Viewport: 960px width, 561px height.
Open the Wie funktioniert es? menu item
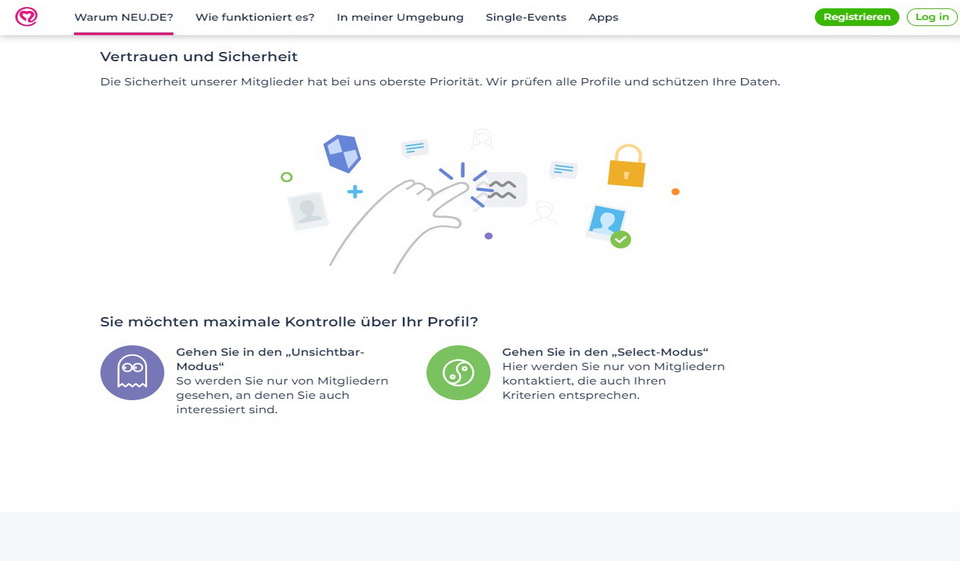(x=255, y=17)
